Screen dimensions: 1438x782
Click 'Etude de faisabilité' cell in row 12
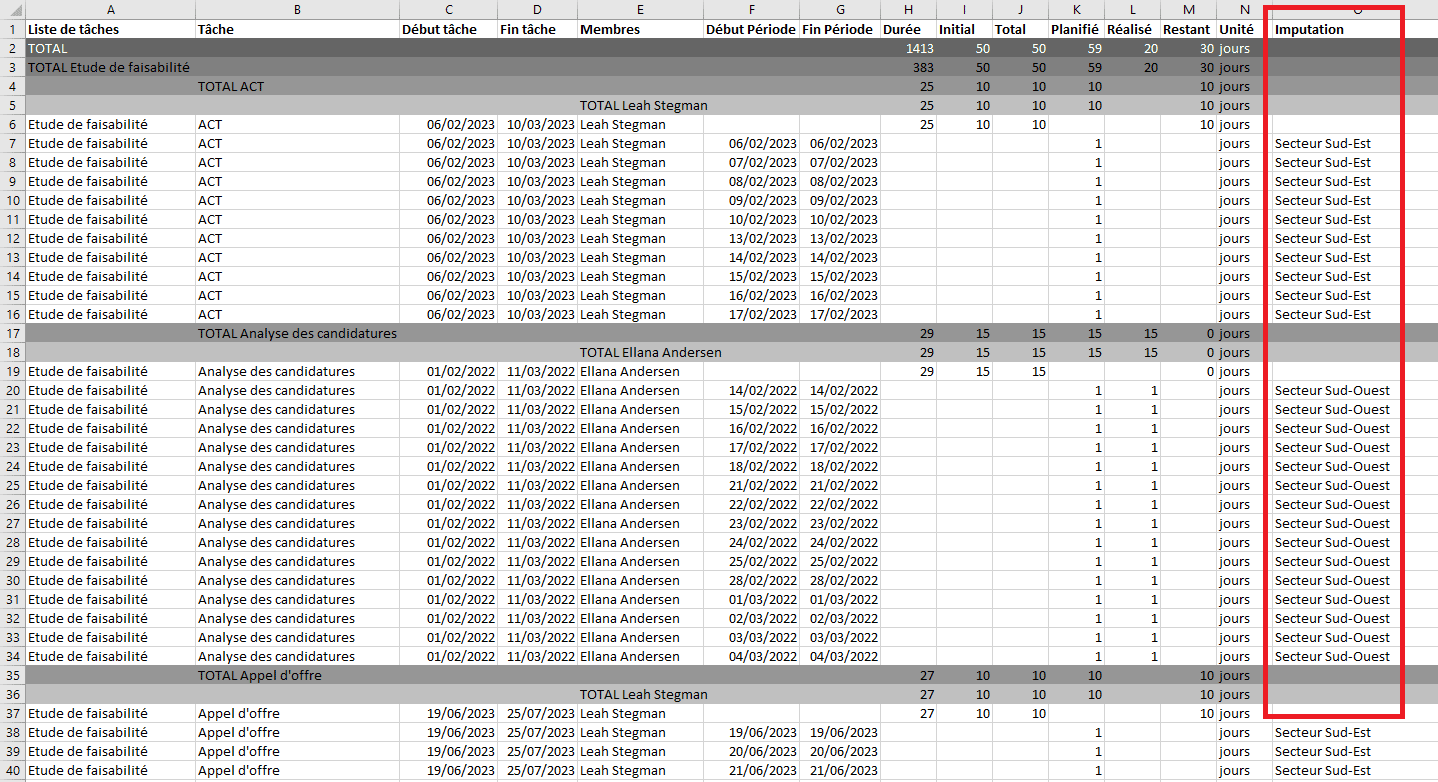tap(110, 238)
